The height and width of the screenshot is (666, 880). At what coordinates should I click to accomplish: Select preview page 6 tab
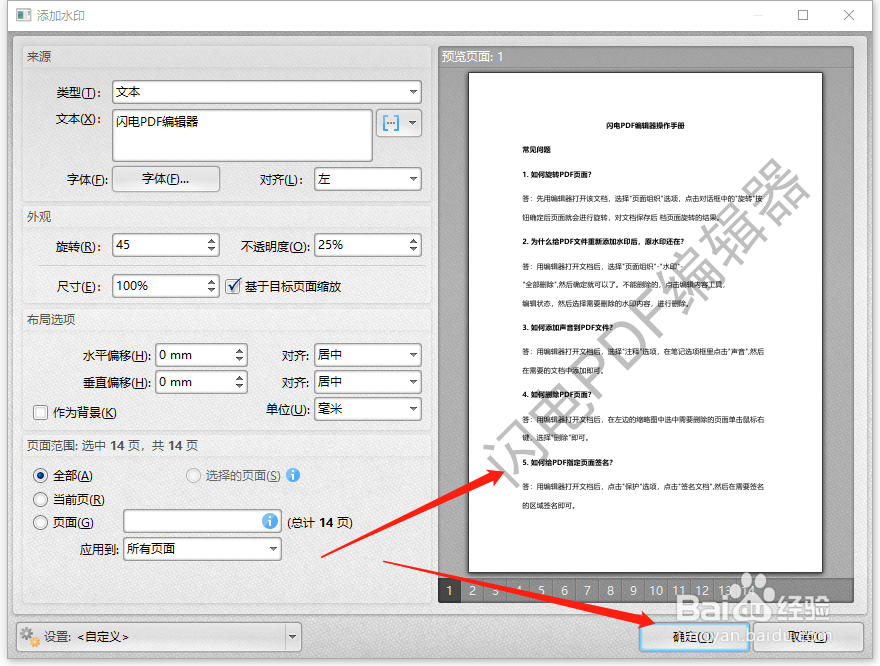pos(565,590)
